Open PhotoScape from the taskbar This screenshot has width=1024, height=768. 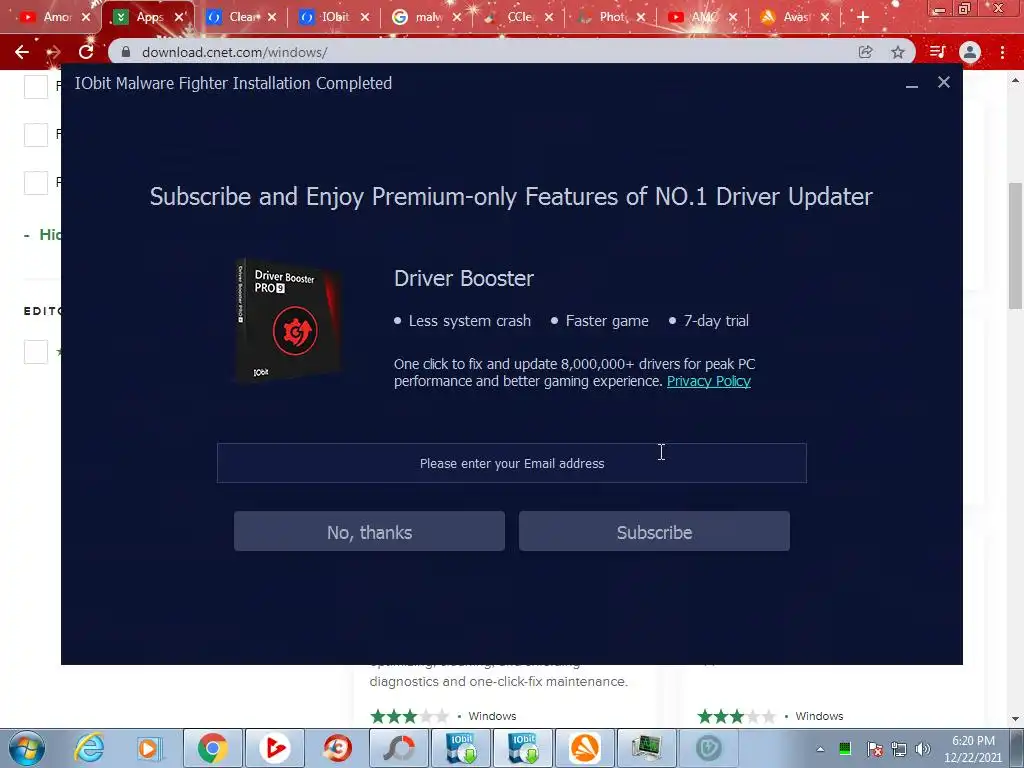point(399,748)
